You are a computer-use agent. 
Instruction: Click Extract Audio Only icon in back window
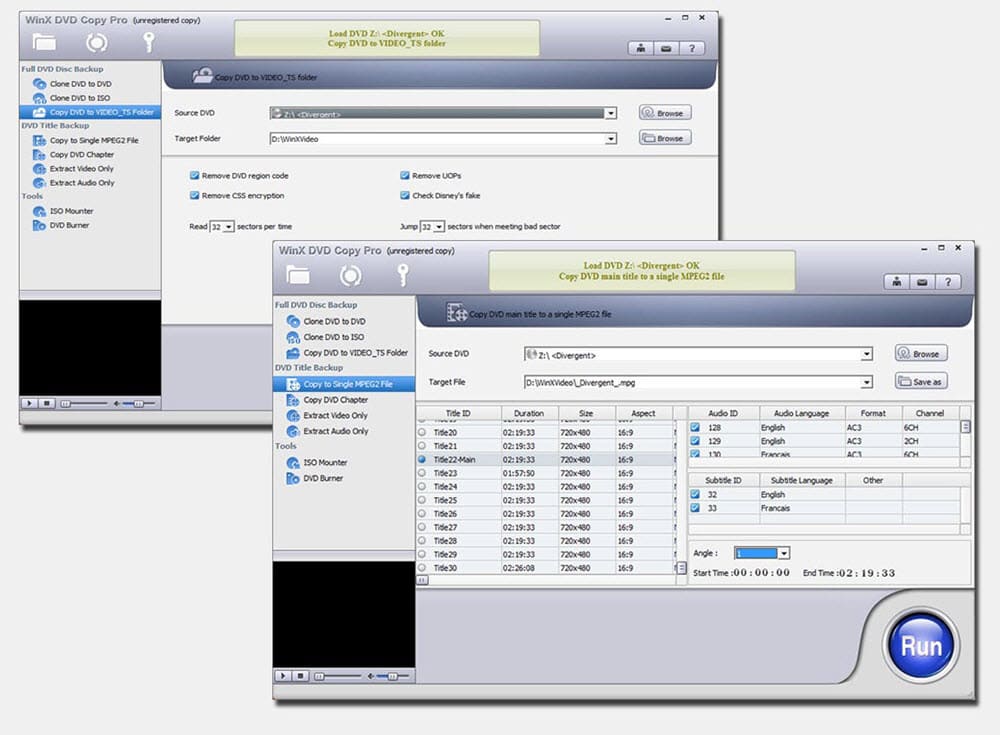point(39,182)
